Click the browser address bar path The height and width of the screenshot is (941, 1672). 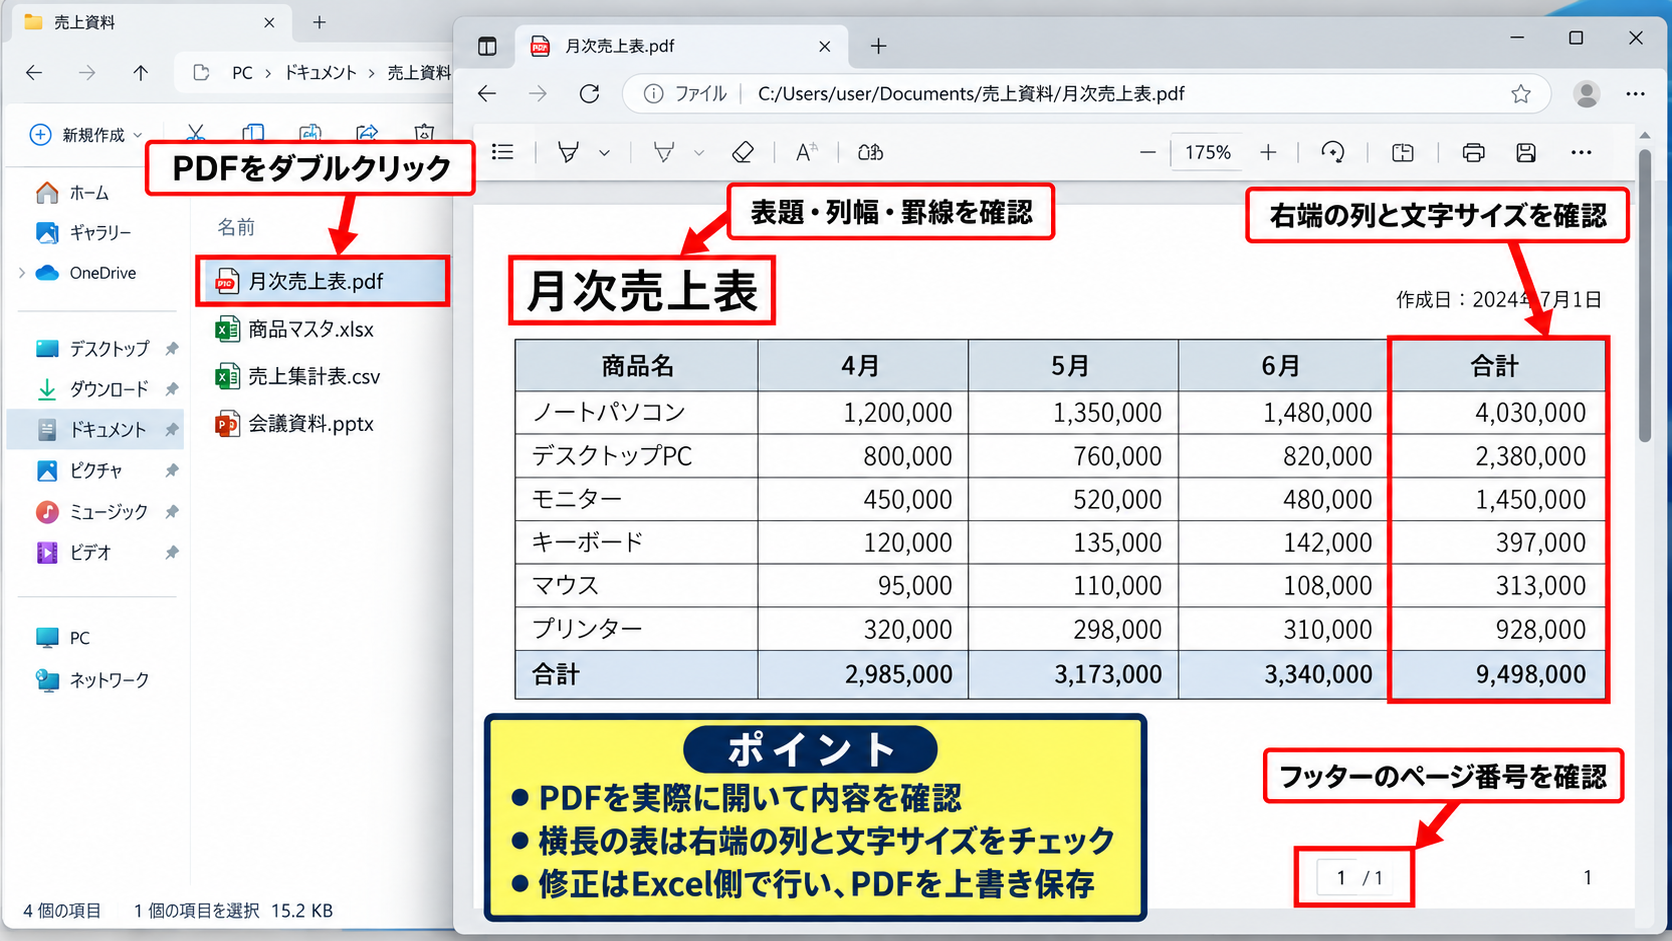tap(971, 93)
